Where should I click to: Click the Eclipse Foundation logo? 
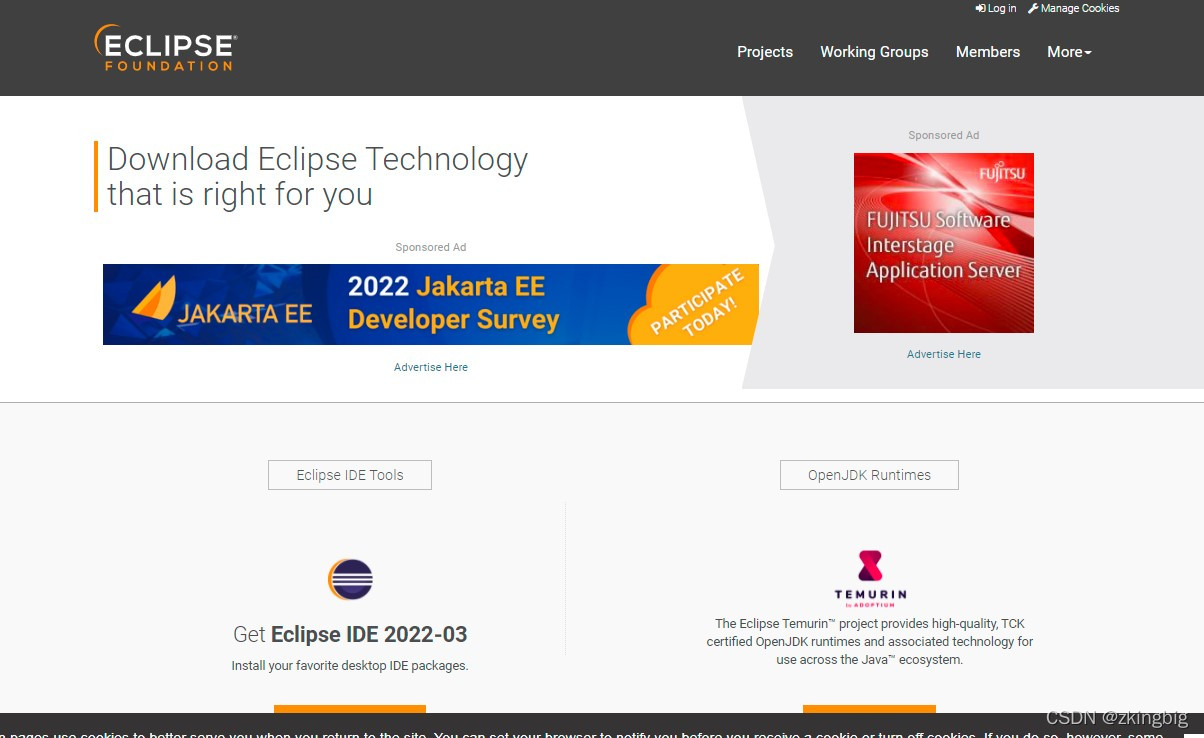click(165, 48)
